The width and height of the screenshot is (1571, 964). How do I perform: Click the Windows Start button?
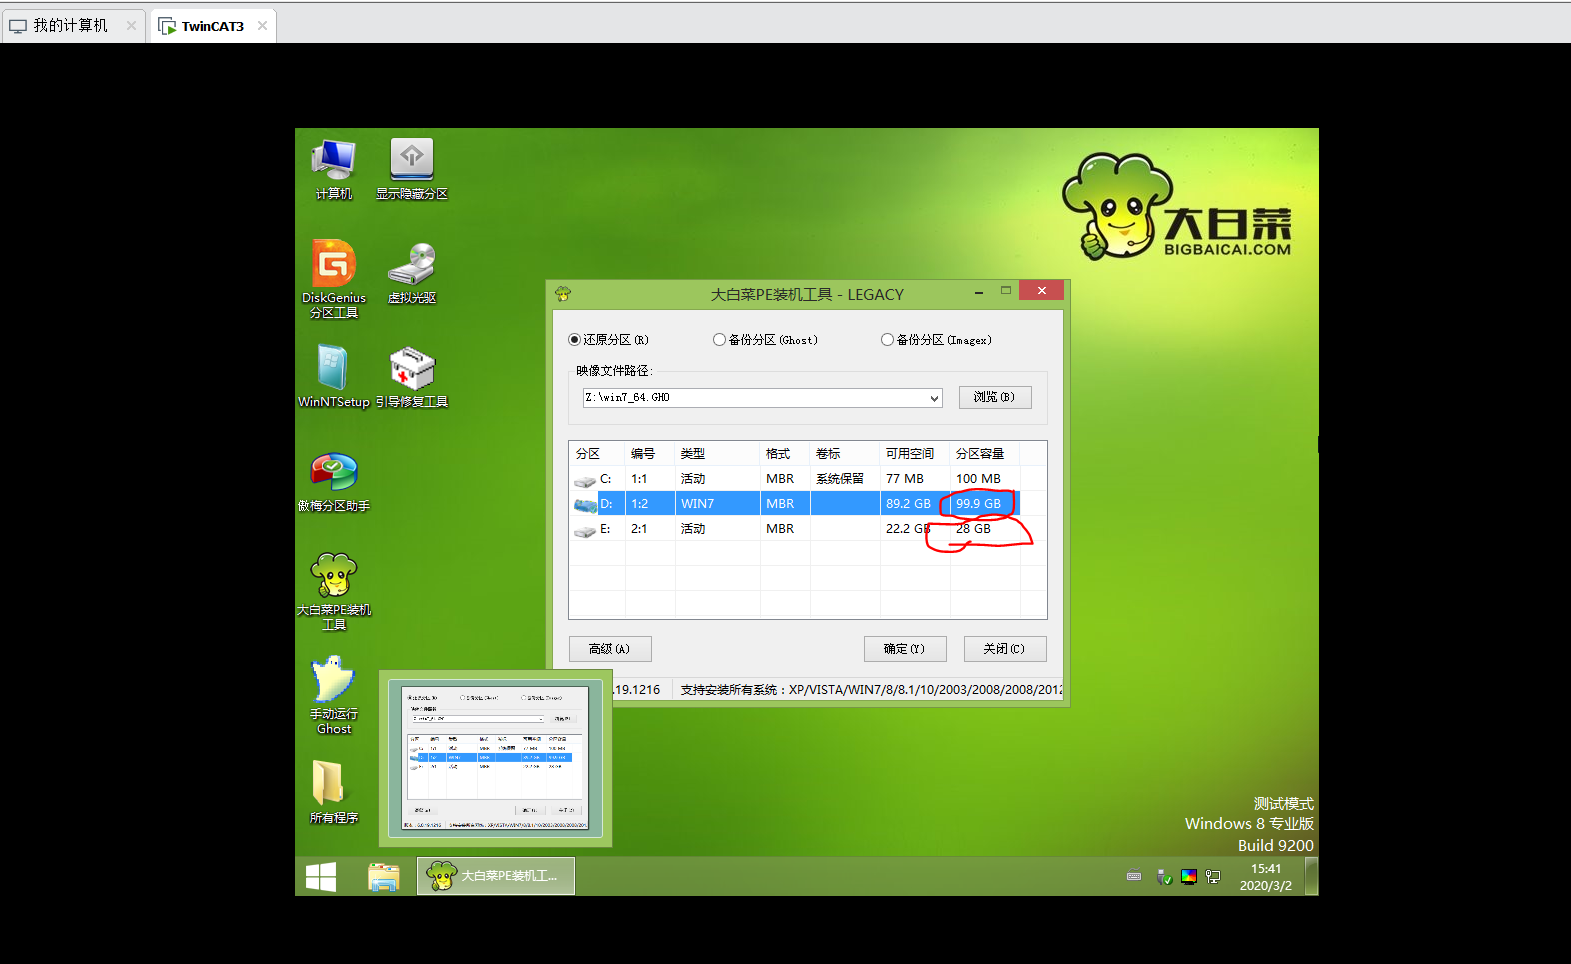click(321, 877)
